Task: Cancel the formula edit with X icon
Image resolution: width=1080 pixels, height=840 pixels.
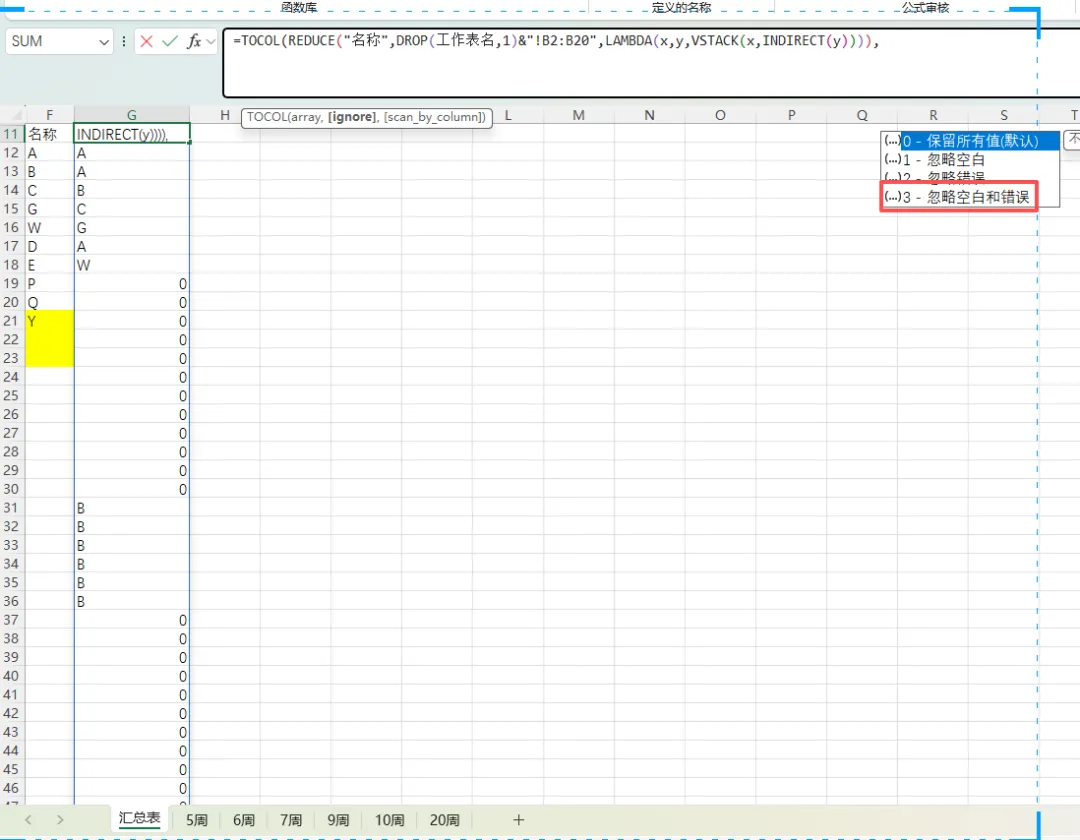Action: (x=146, y=41)
